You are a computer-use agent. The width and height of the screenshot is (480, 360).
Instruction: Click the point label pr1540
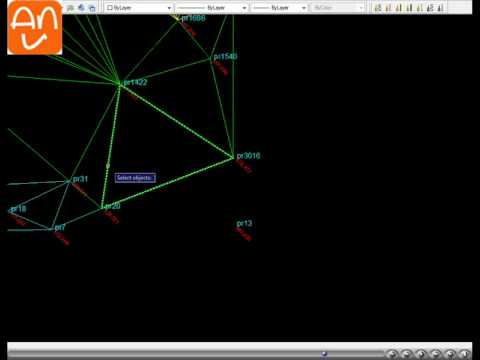click(x=225, y=56)
